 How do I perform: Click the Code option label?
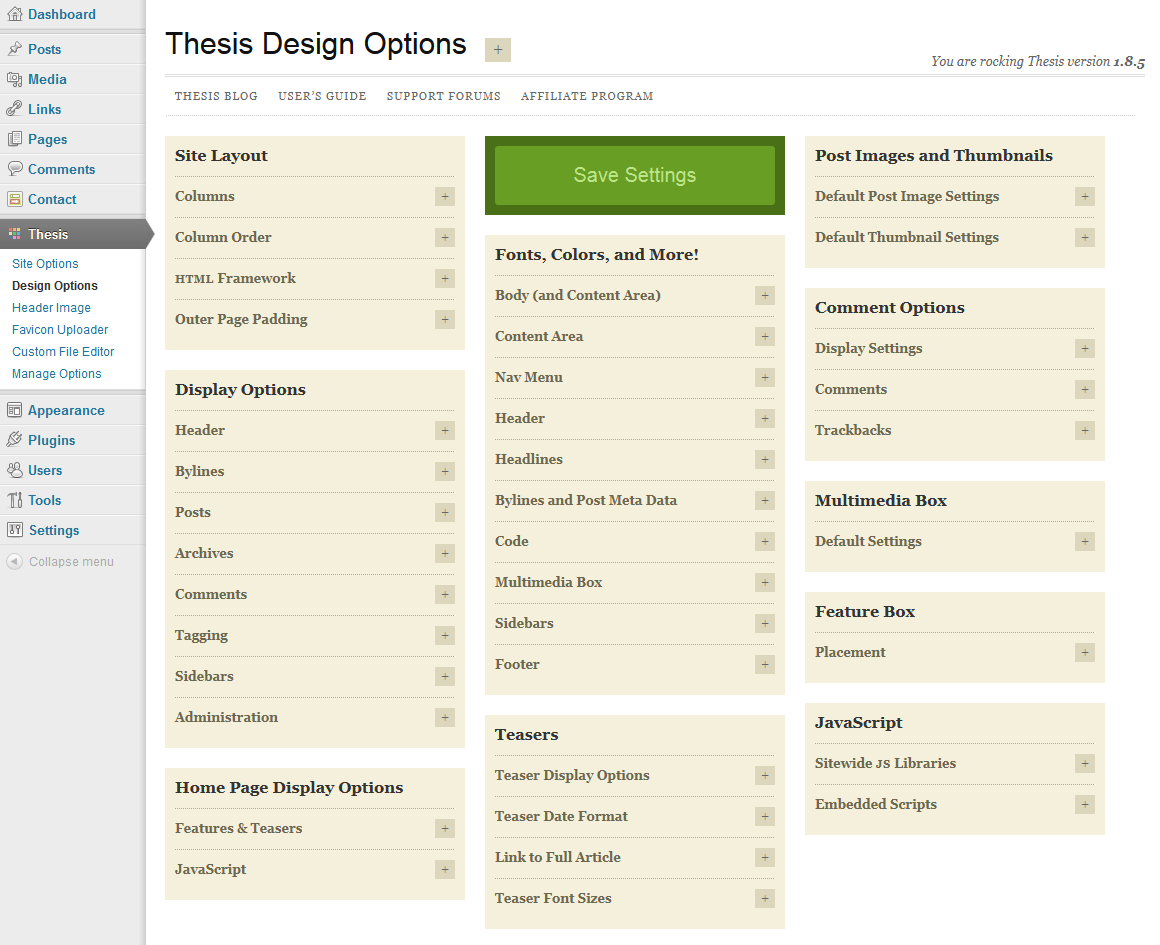(512, 541)
